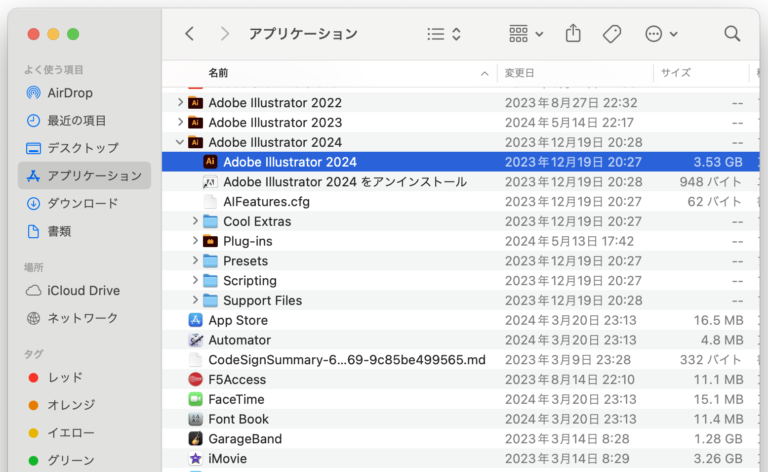Click the 2024年5月13日 17:42 date cell
The height and width of the screenshot is (472, 768).
(569, 241)
